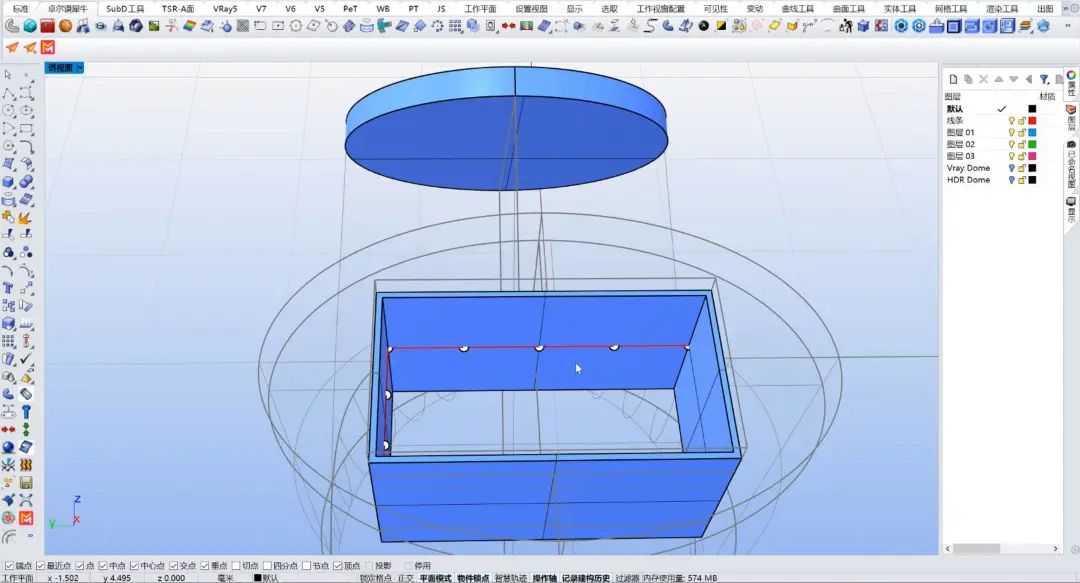1080x583 pixels.
Task: Open the 透视图 viewport dropdown arrow
Action: (x=80, y=68)
